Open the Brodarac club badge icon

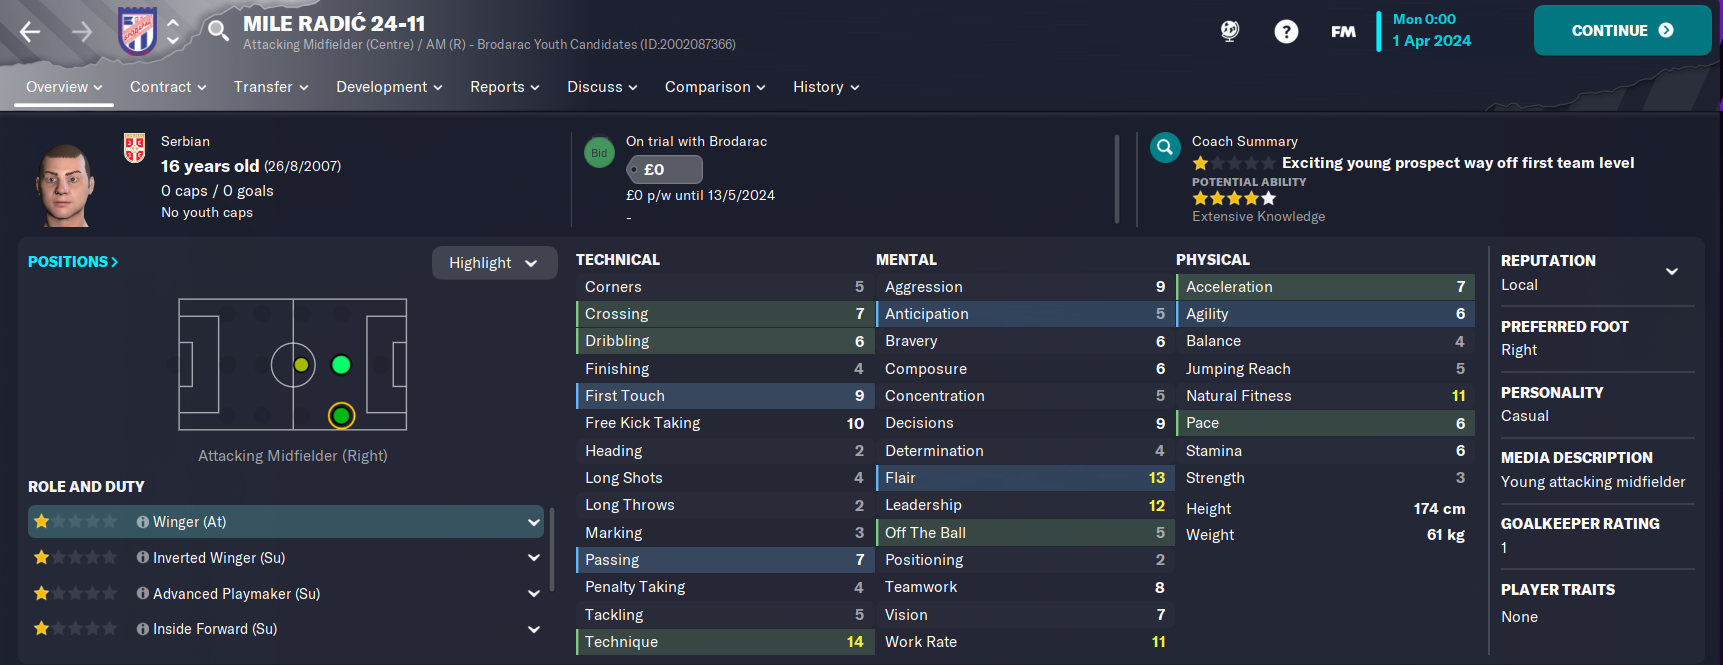137,31
